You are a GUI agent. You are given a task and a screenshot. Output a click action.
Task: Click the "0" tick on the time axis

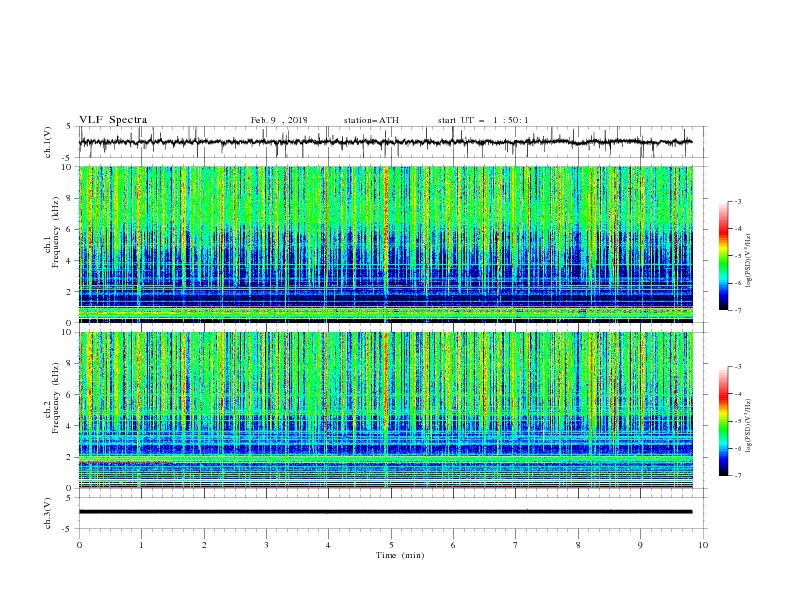pyautogui.click(x=79, y=545)
